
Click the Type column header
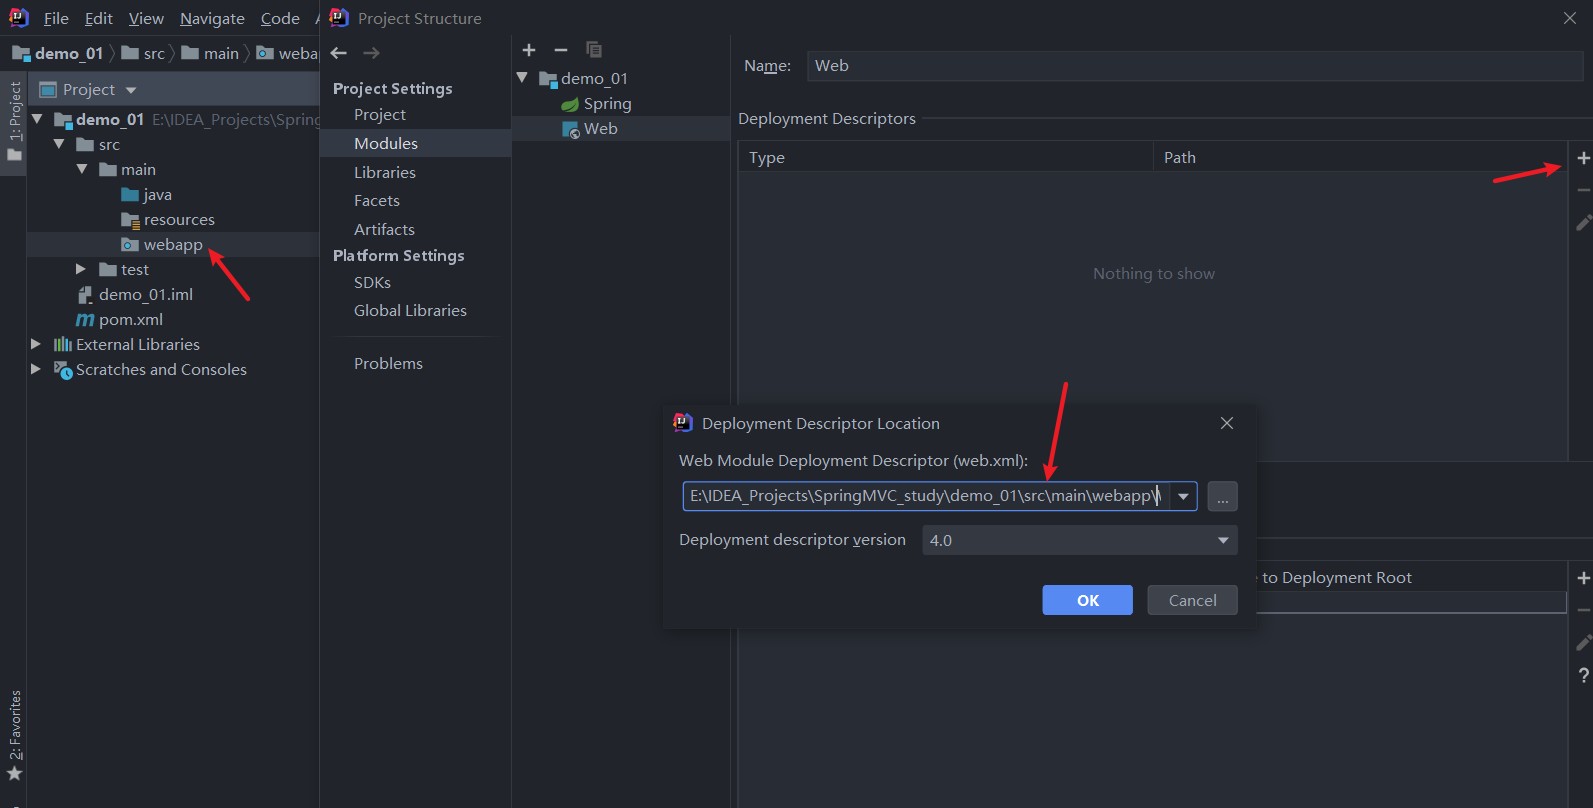click(946, 157)
